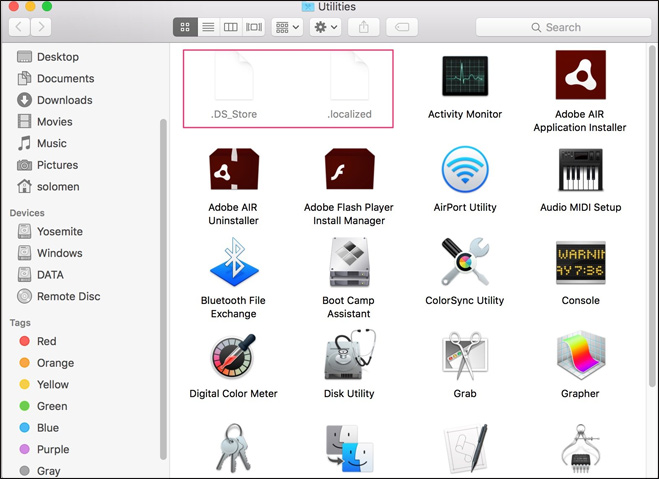Switch to list view mode
The height and width of the screenshot is (479, 659).
pos(208,27)
